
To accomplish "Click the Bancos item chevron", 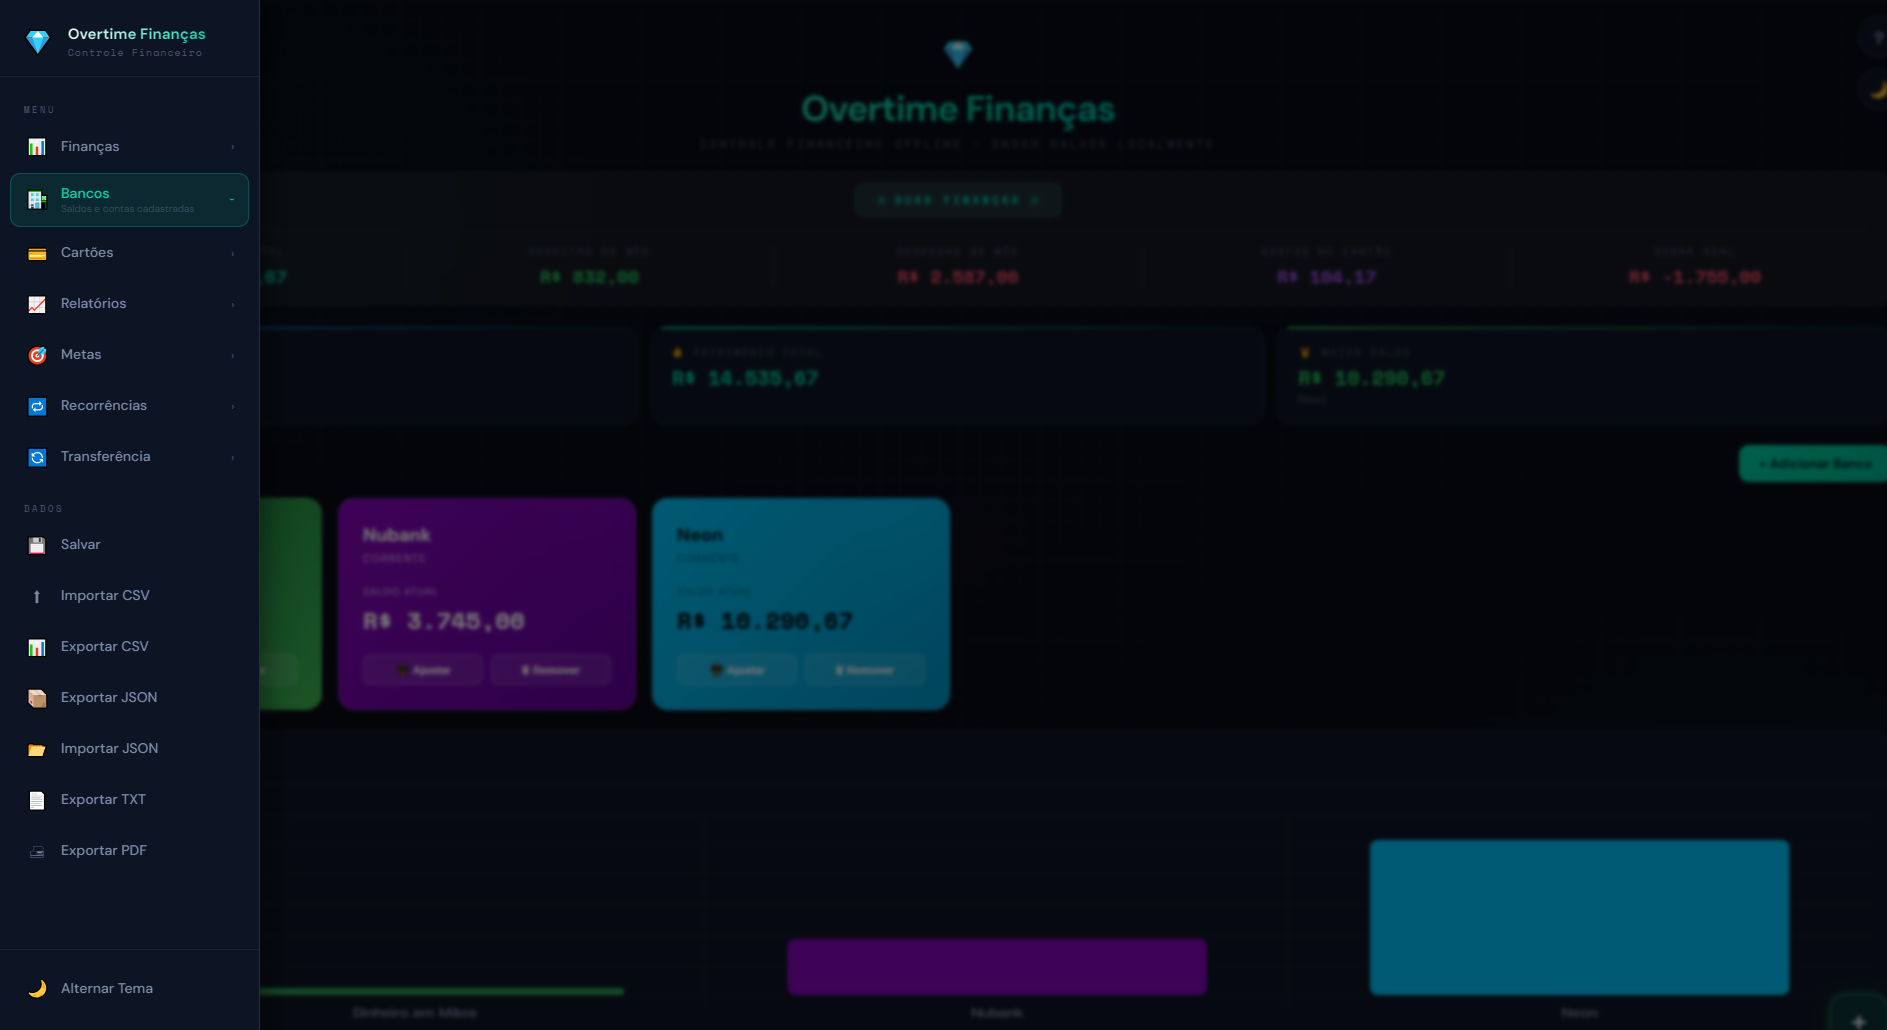I will (232, 200).
